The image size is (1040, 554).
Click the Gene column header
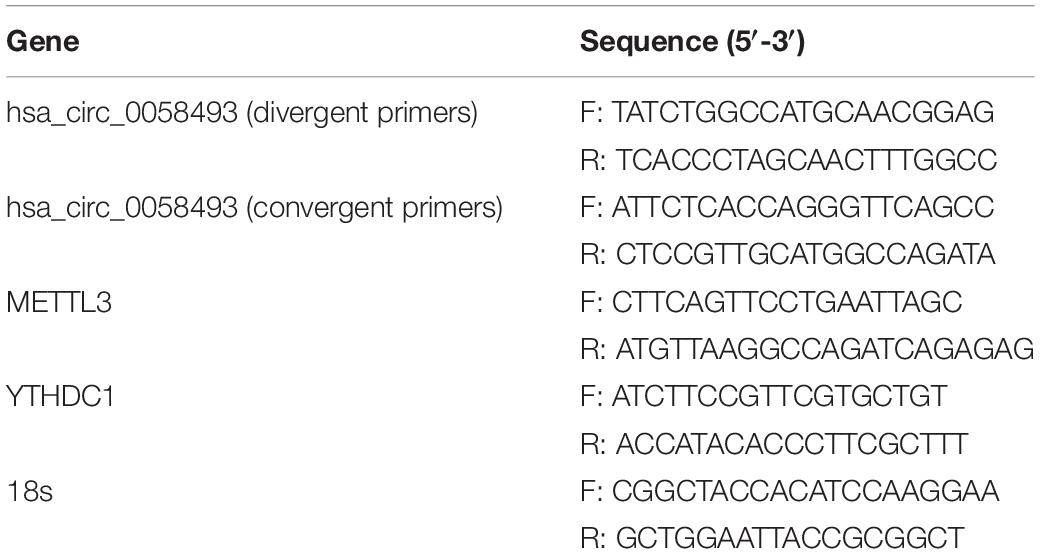coord(42,41)
